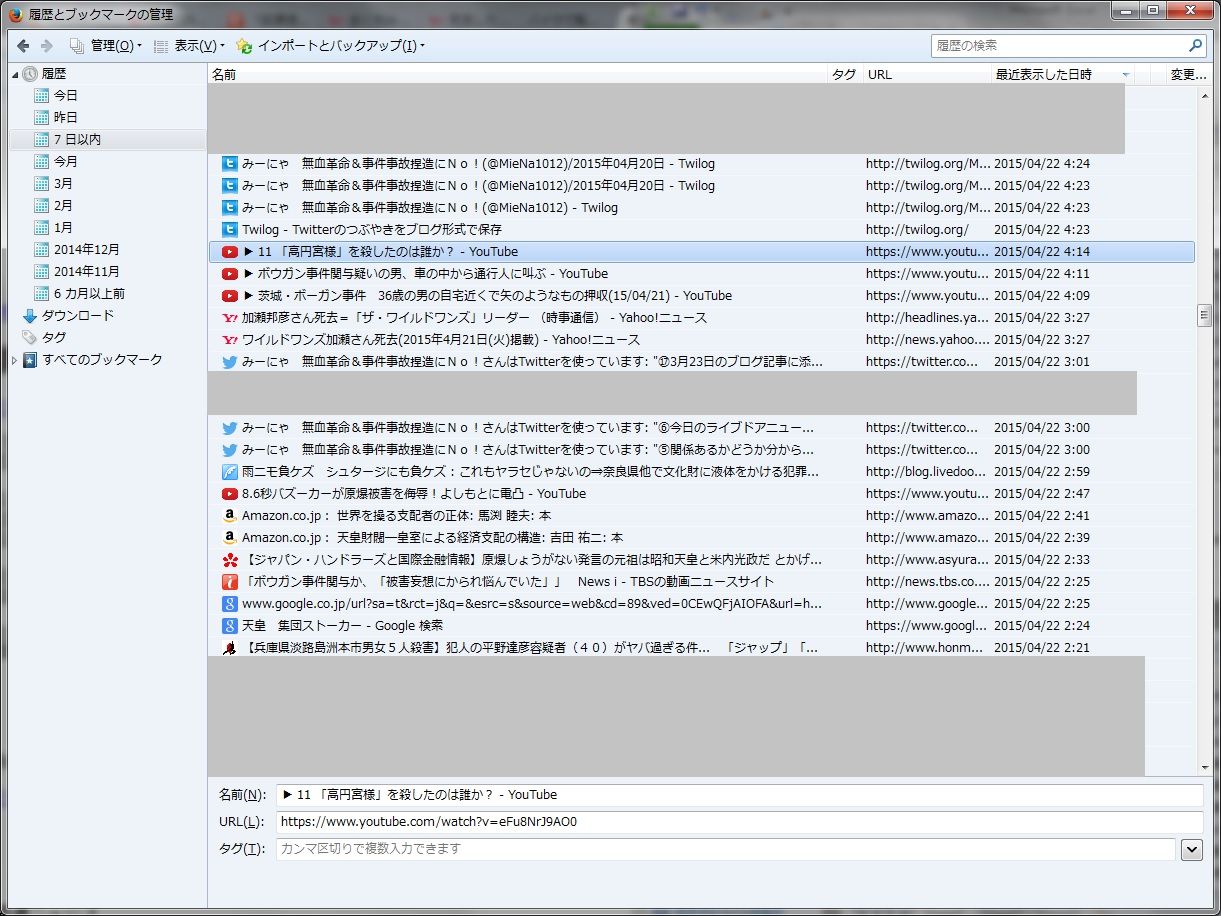Collapse the 履歴 tree node

(15, 74)
